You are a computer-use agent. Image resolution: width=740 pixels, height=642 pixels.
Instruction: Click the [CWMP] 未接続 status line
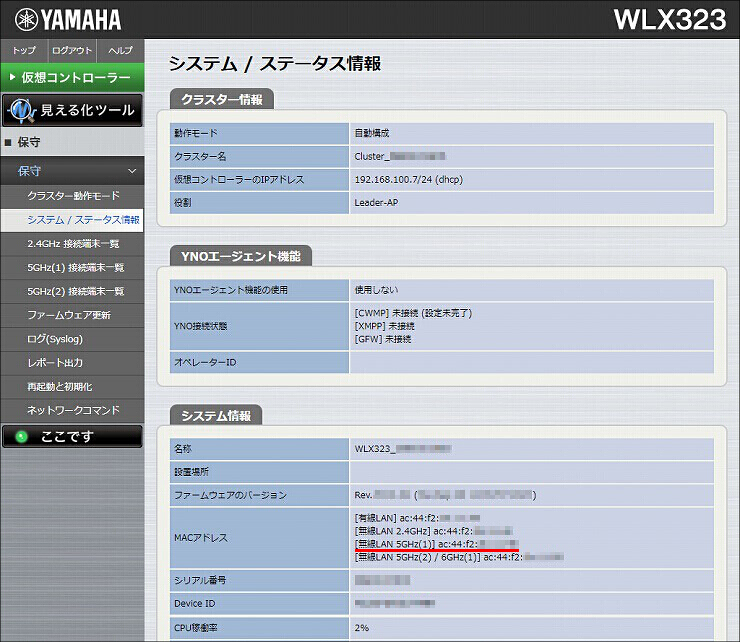pos(413,313)
